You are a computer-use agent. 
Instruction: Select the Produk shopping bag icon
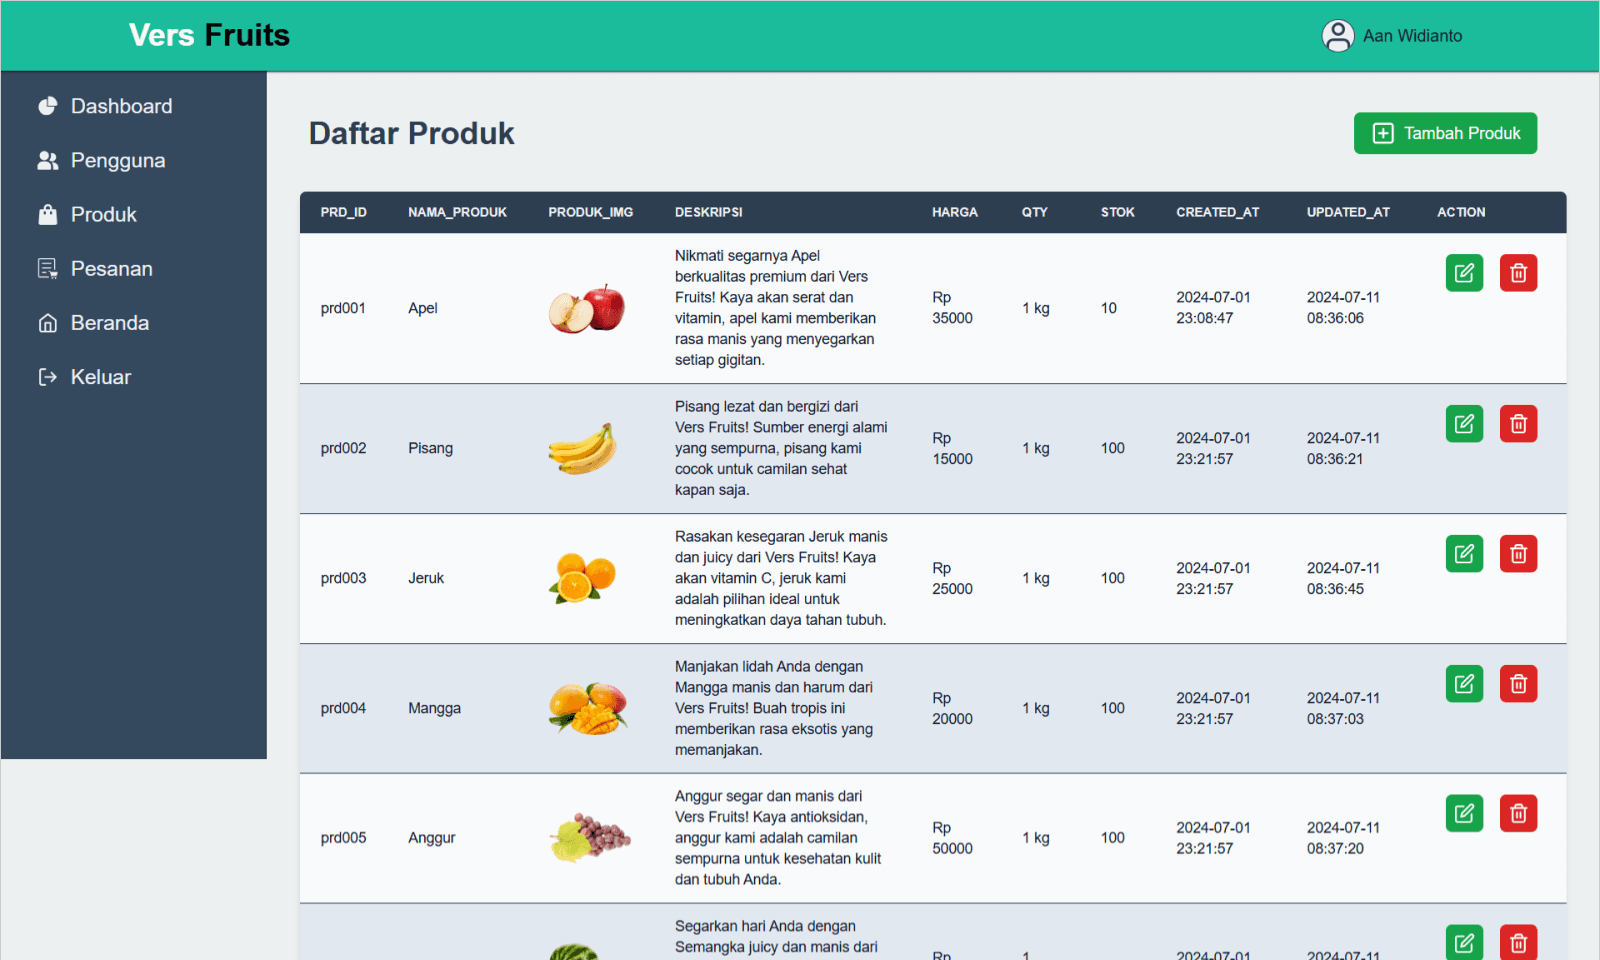(x=48, y=213)
